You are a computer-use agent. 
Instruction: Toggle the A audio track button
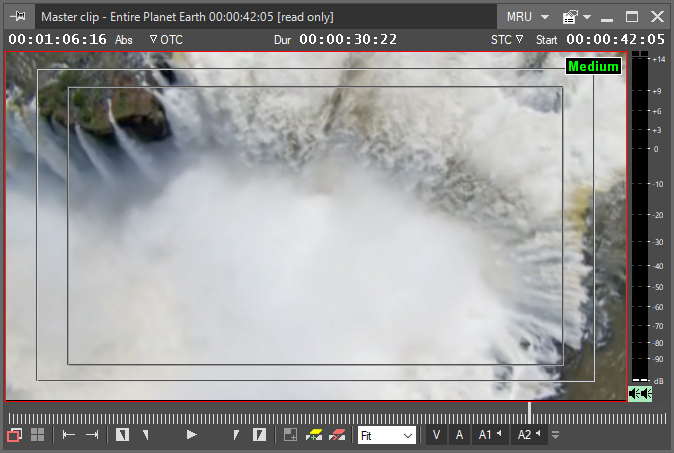point(459,435)
